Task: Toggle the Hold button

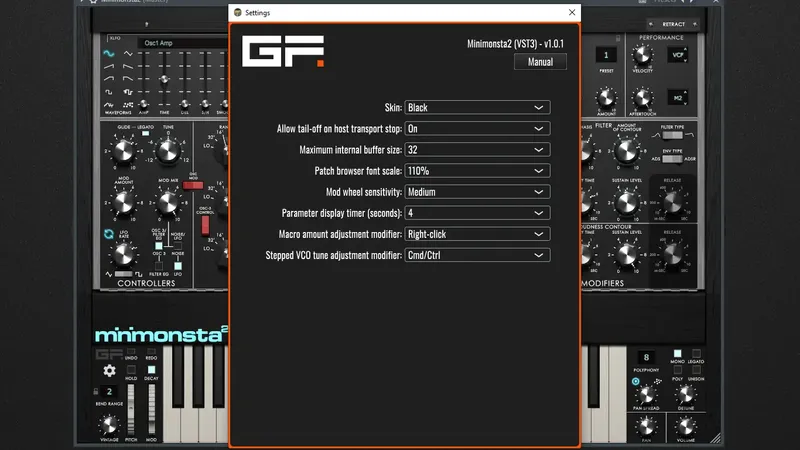Action: click(131, 369)
